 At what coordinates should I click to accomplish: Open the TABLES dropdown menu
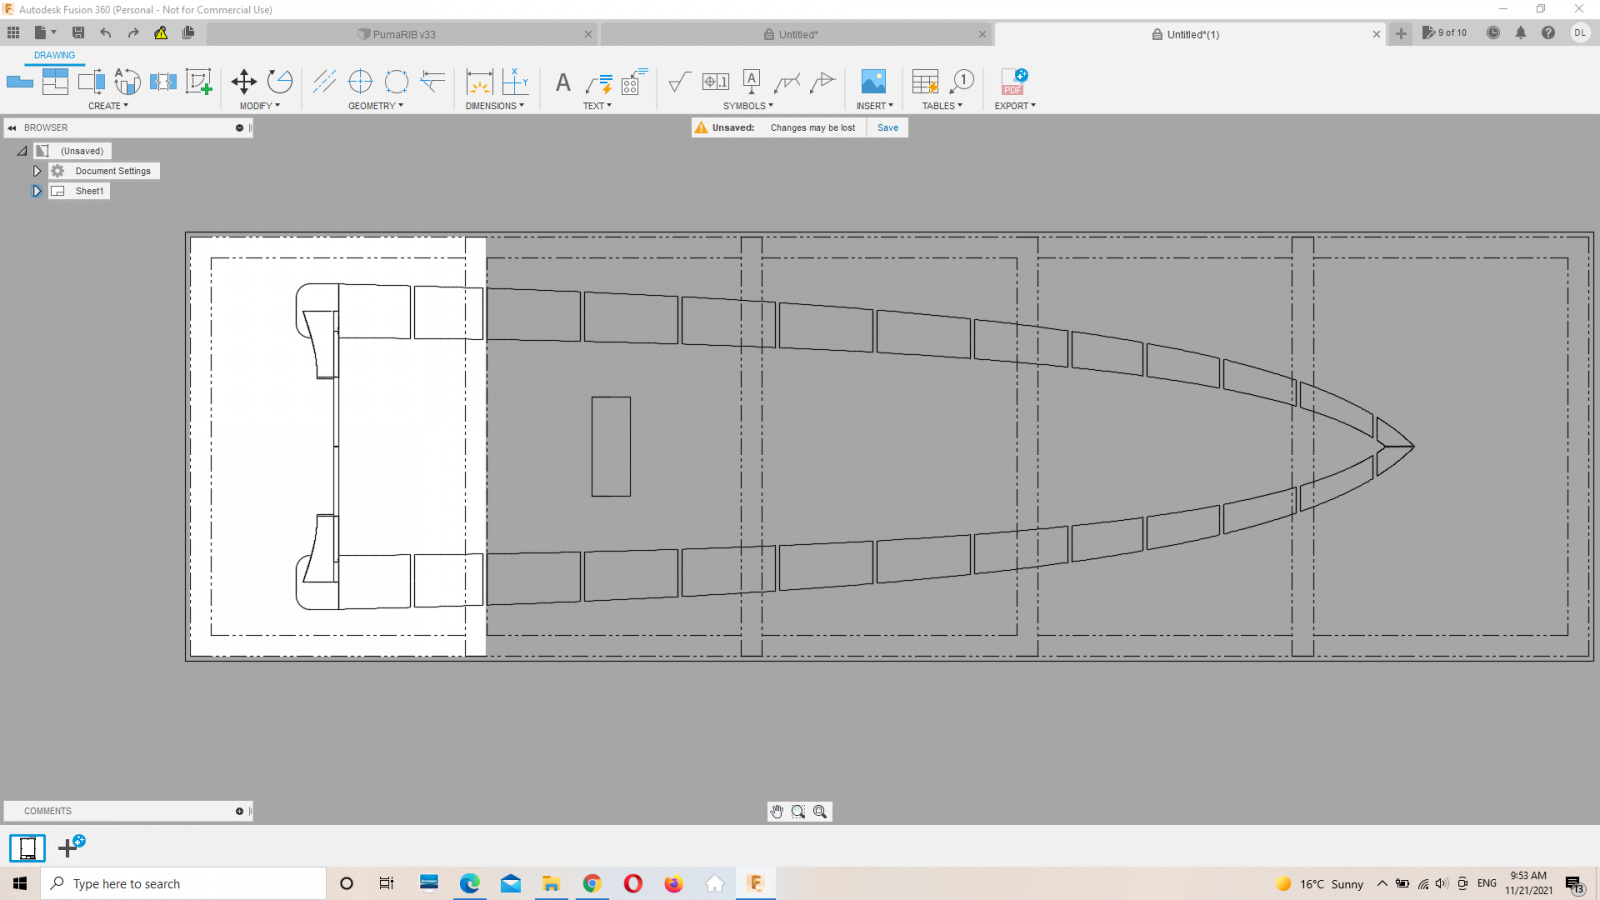(x=942, y=106)
